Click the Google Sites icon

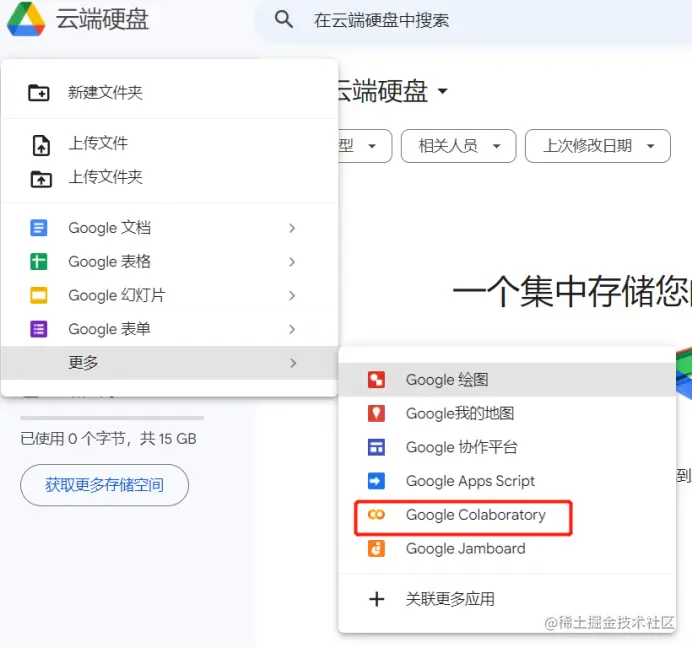376,447
